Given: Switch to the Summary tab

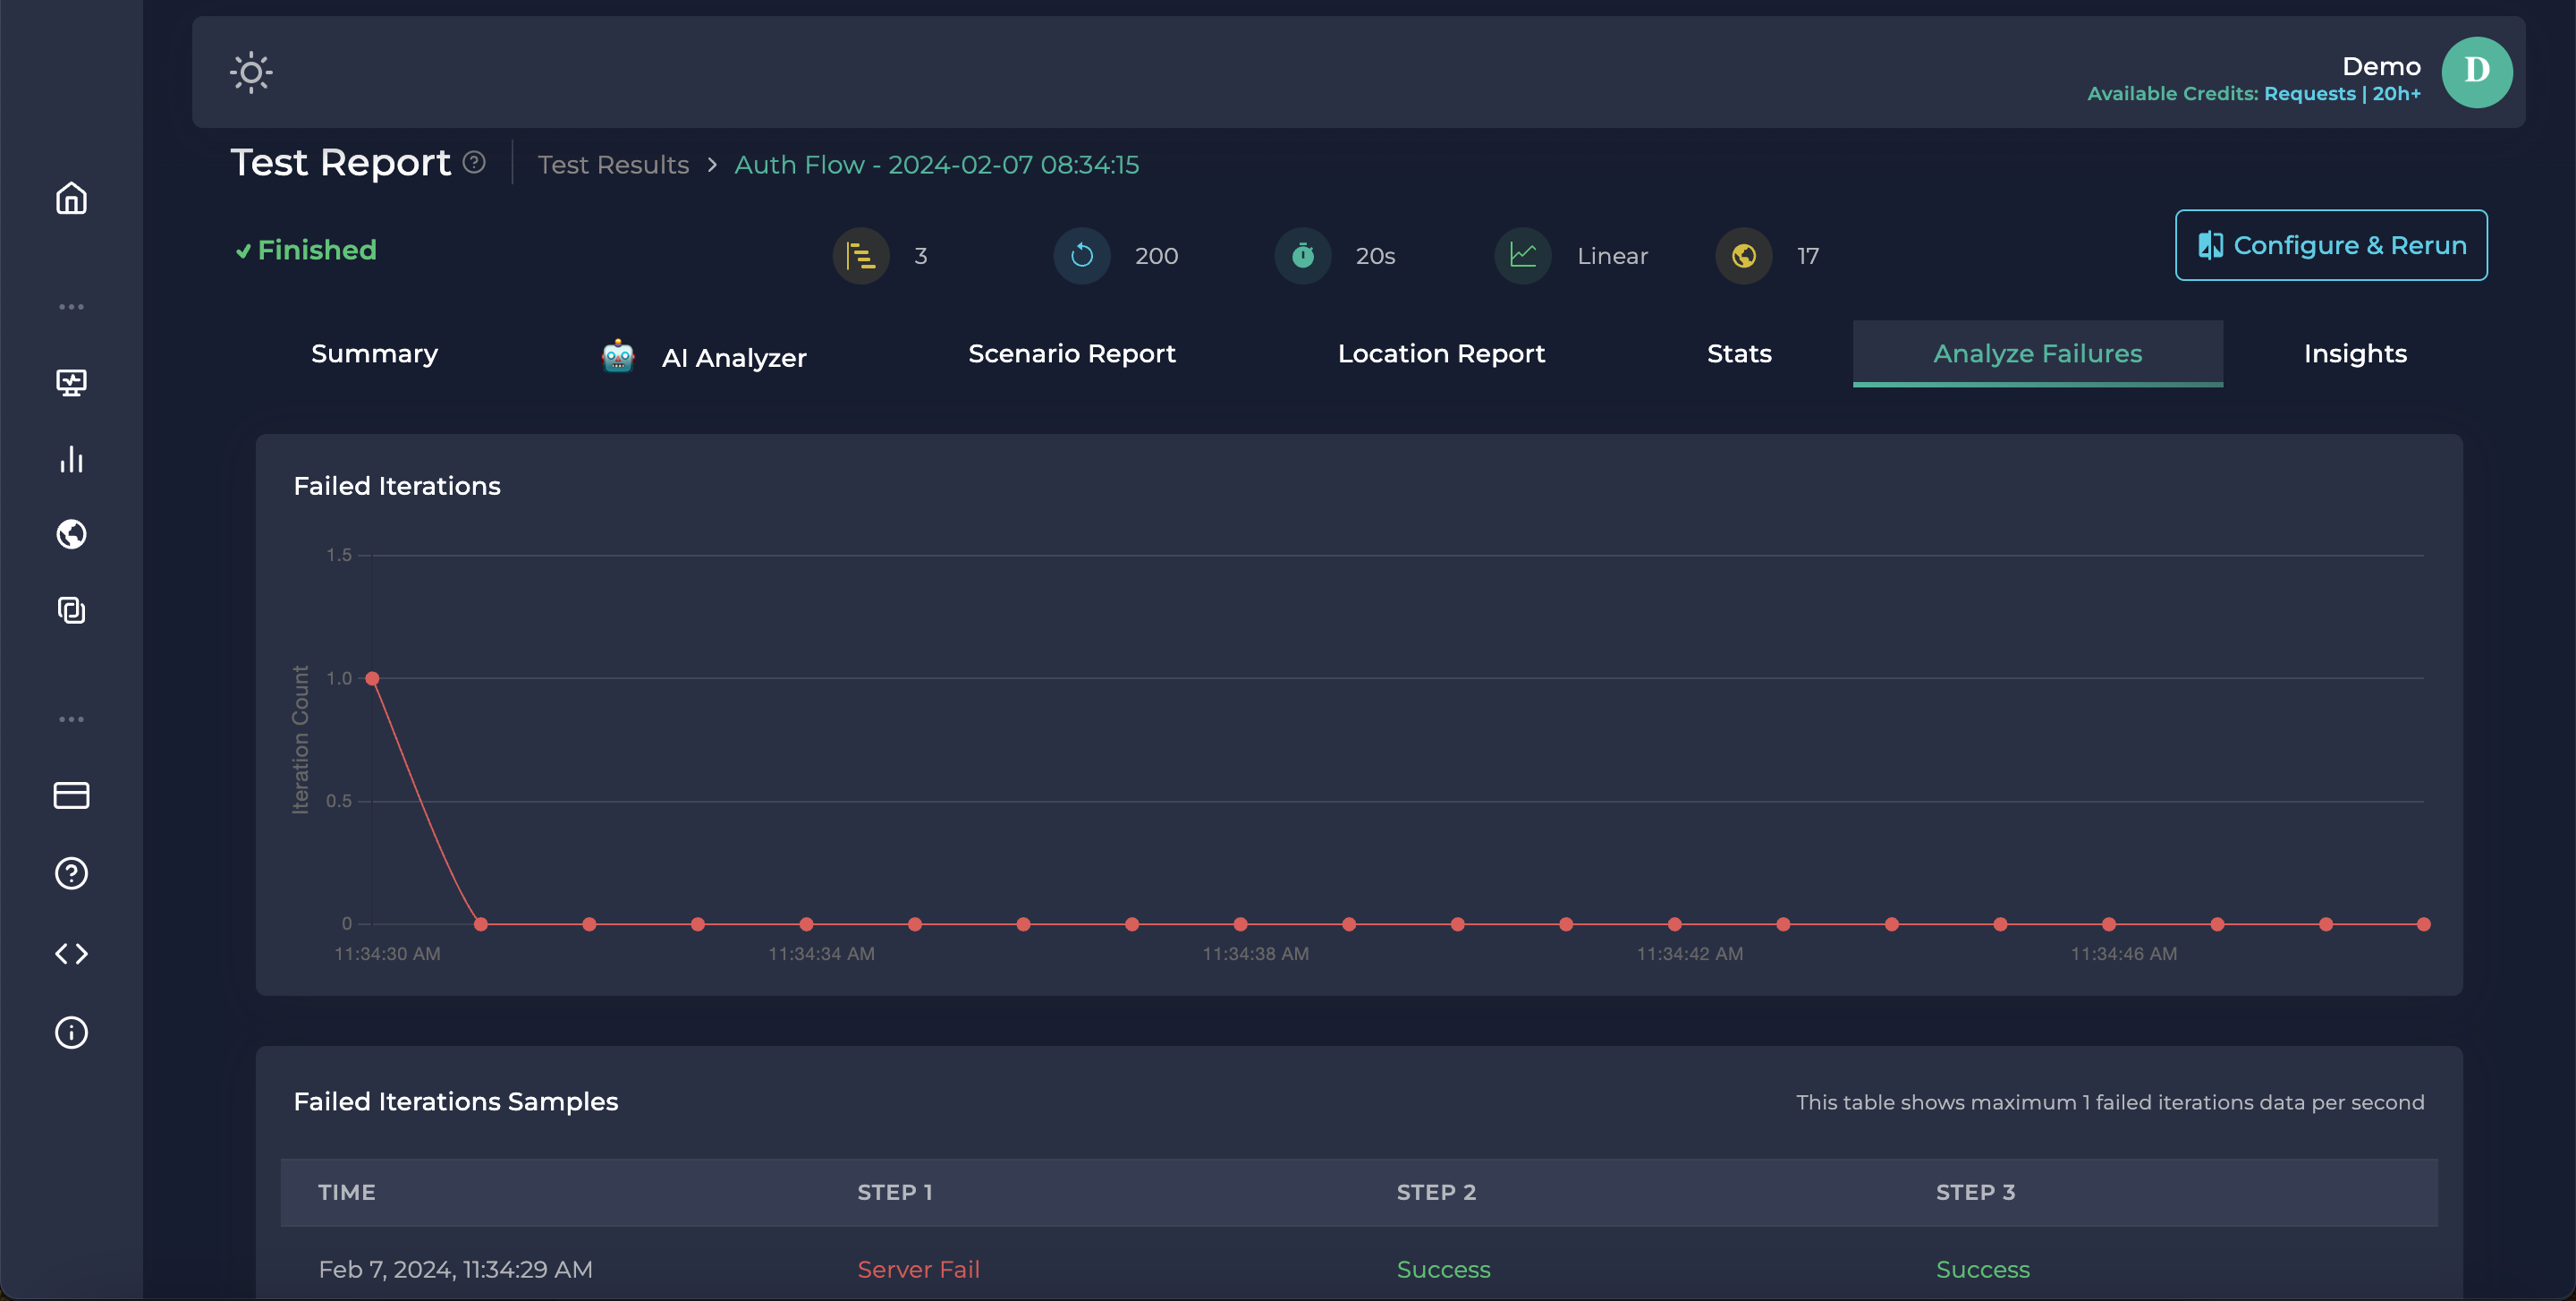Looking at the screenshot, I should coord(374,354).
